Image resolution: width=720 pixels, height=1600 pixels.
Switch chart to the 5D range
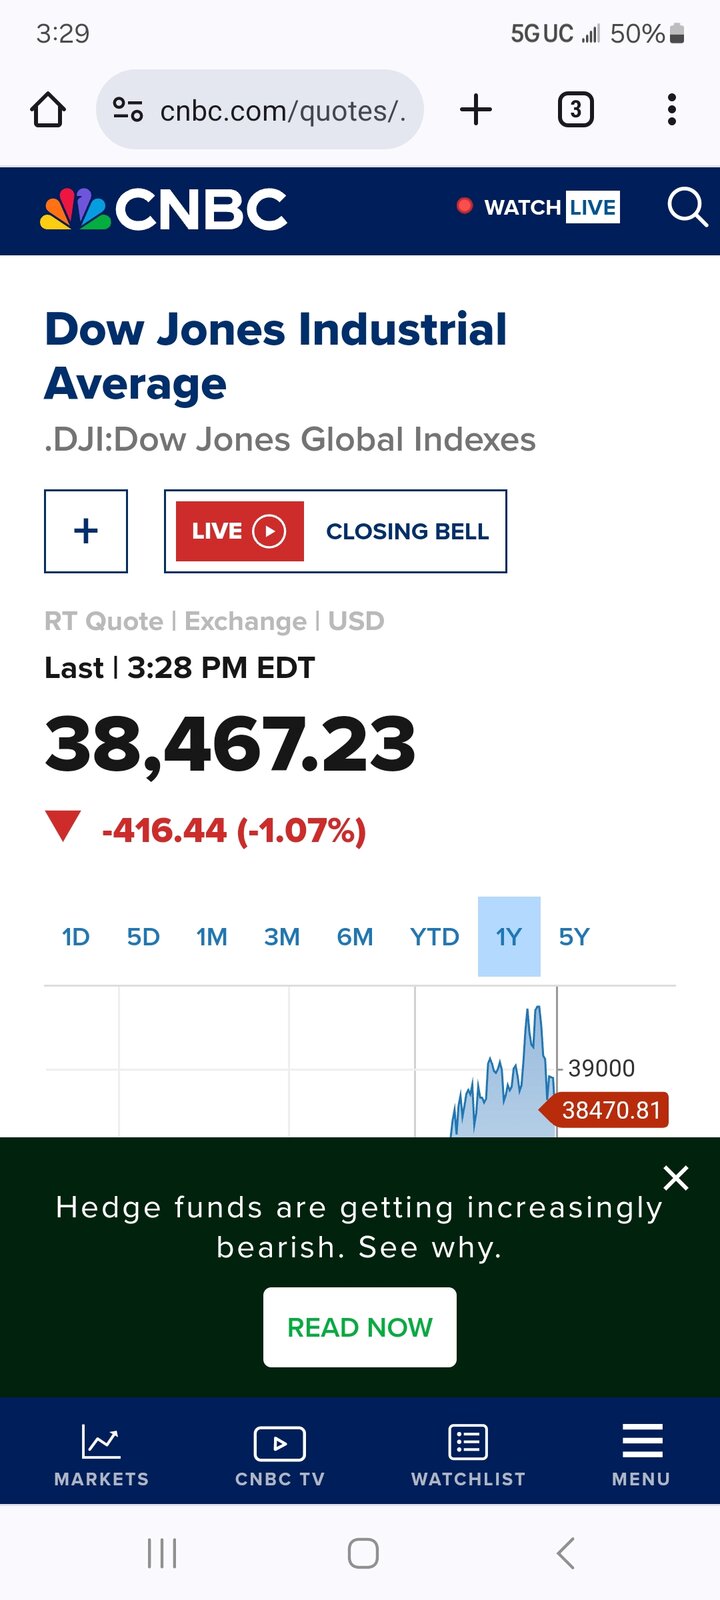143,937
